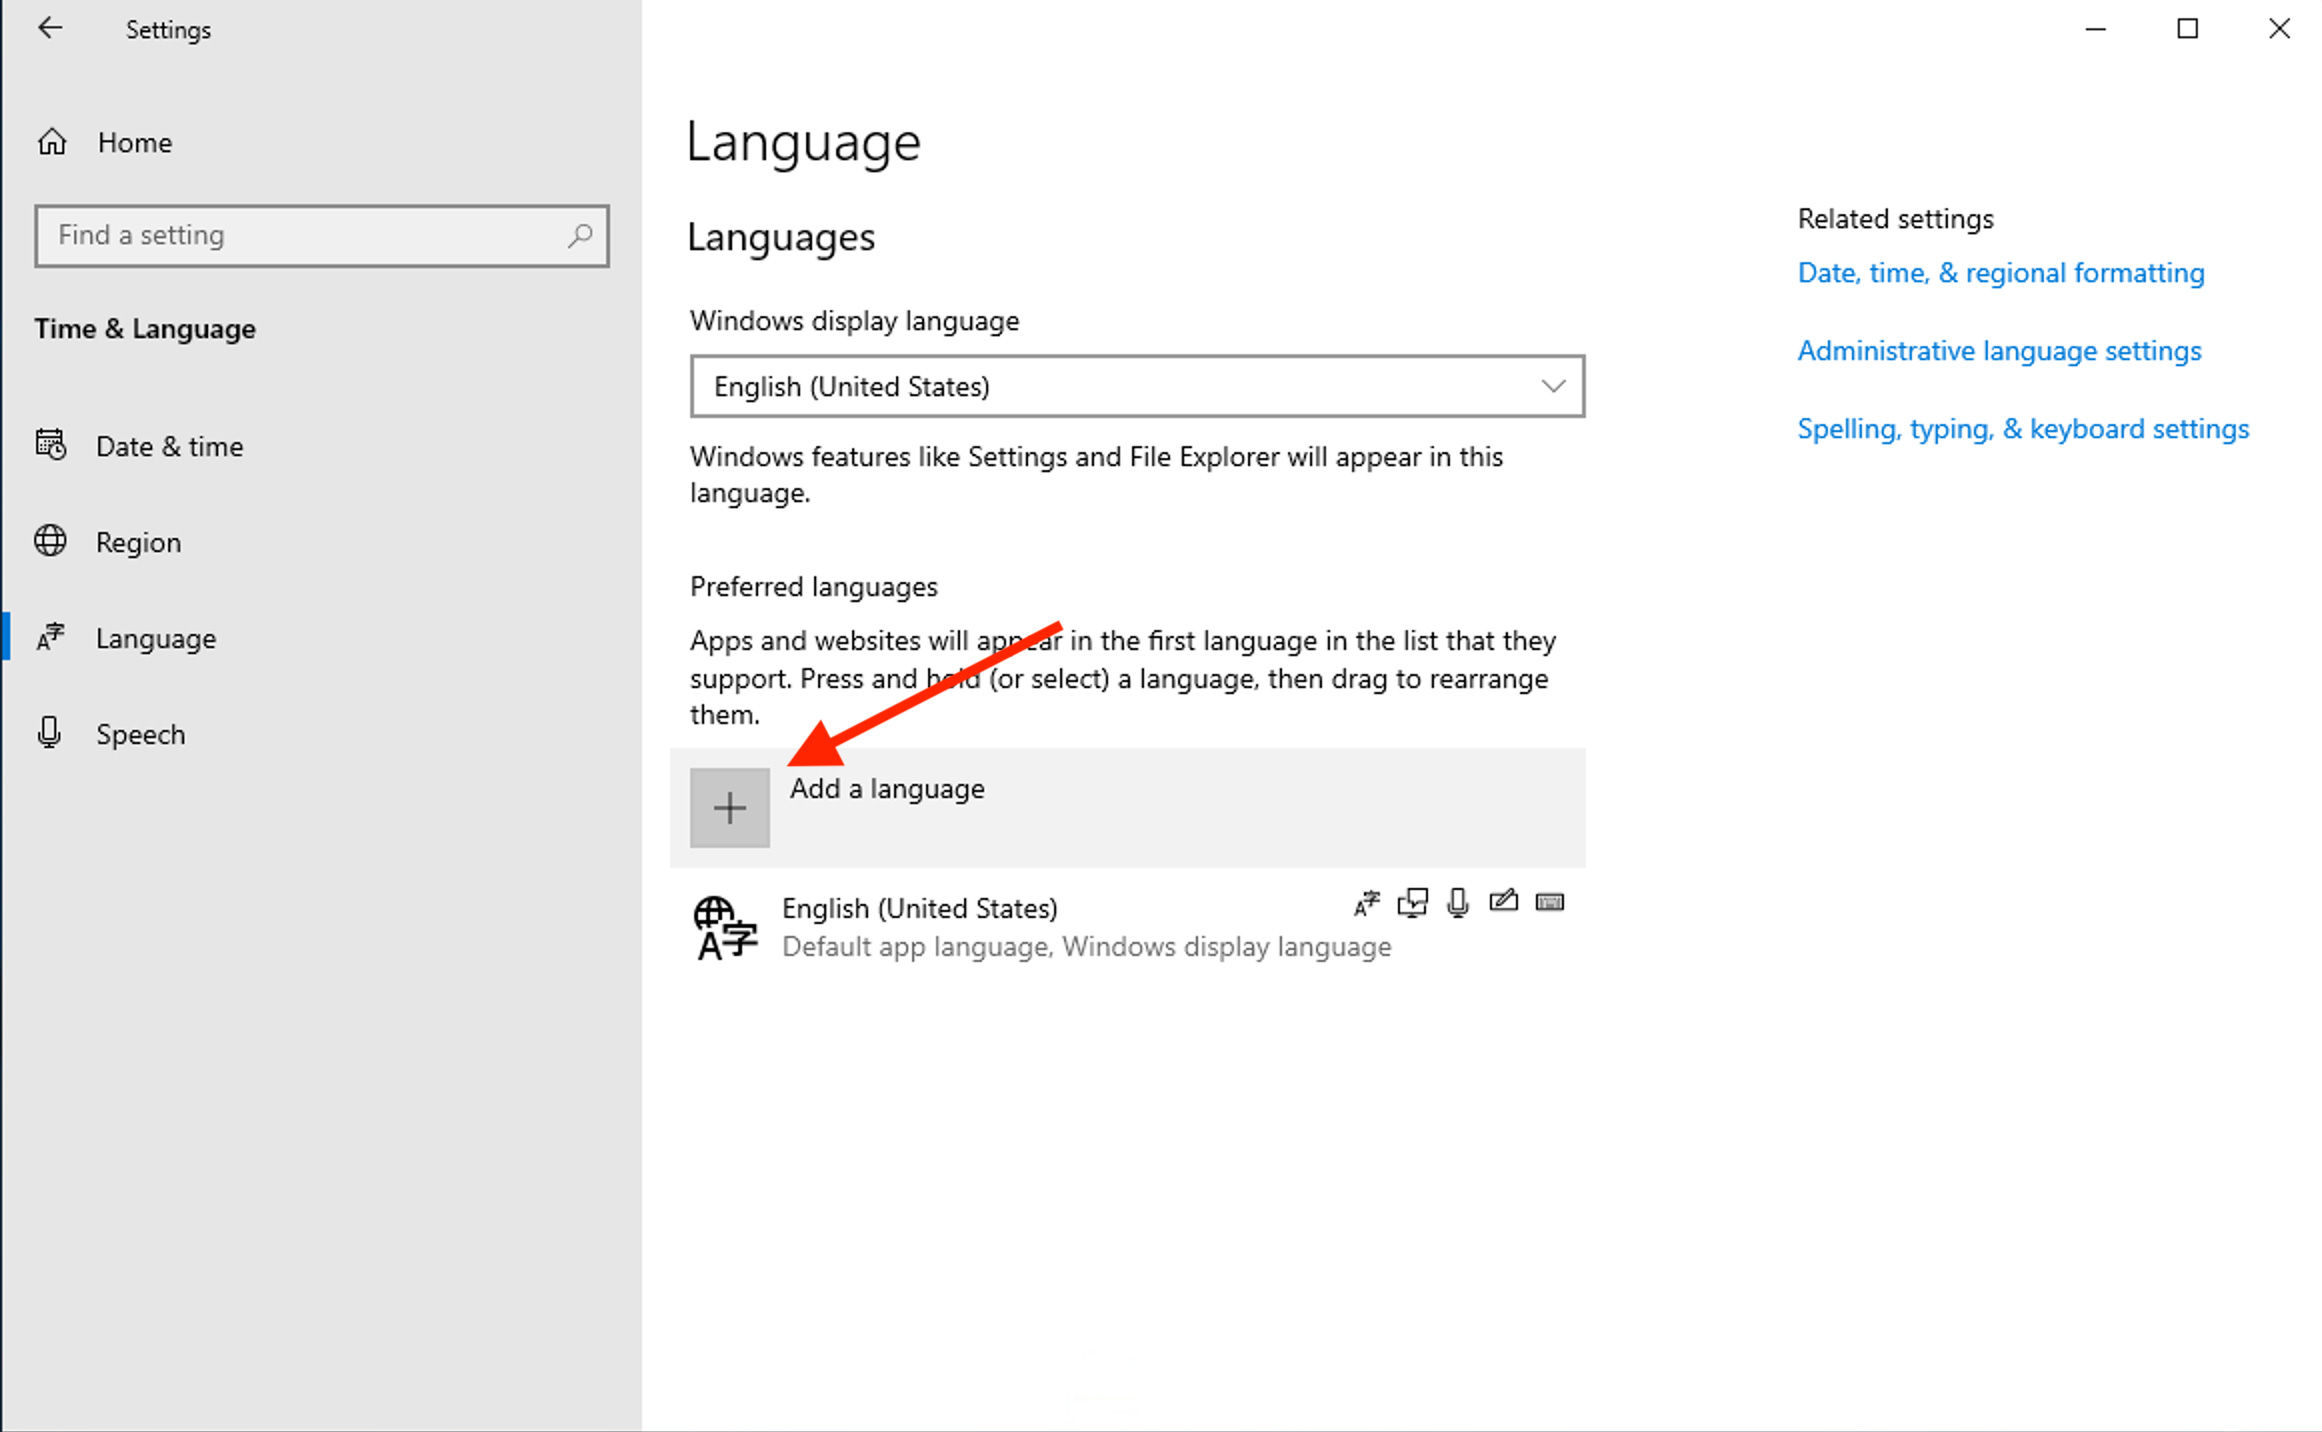
Task: Click the Language sidebar icon
Action: 50,637
